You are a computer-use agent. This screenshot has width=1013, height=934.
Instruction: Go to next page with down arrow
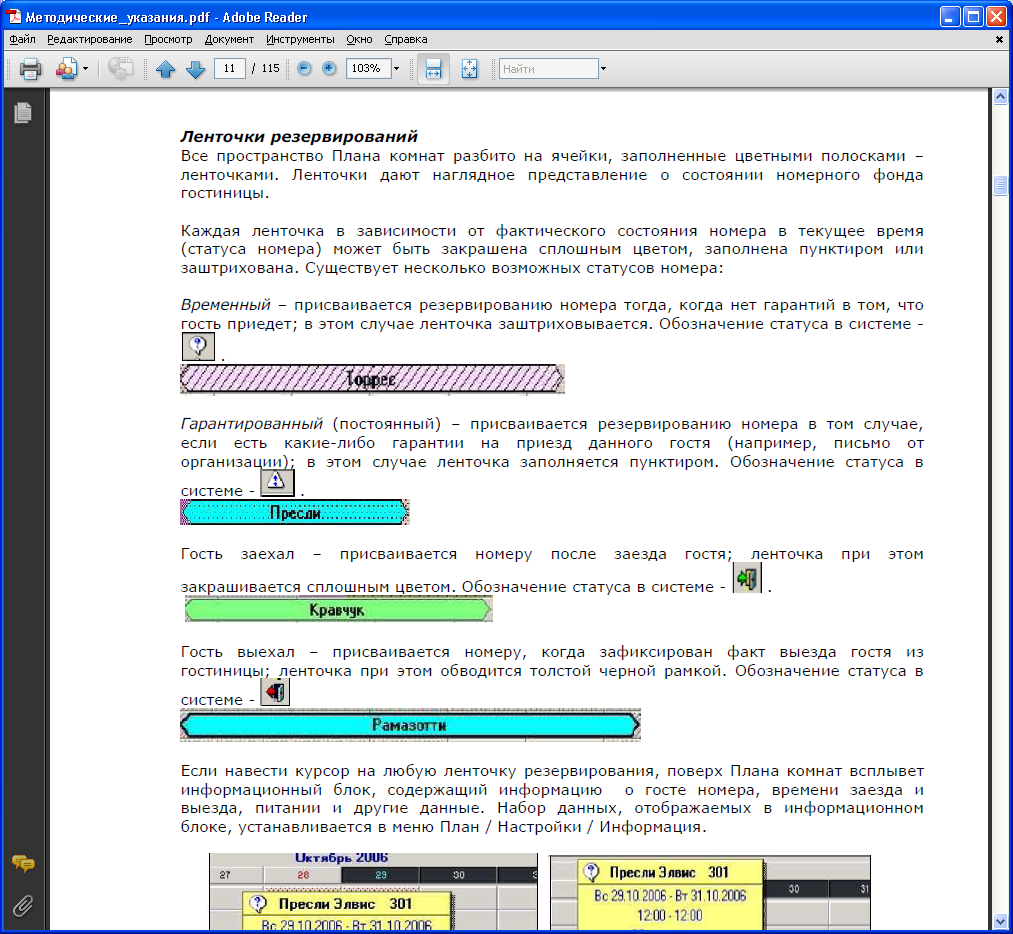[x=195, y=68]
